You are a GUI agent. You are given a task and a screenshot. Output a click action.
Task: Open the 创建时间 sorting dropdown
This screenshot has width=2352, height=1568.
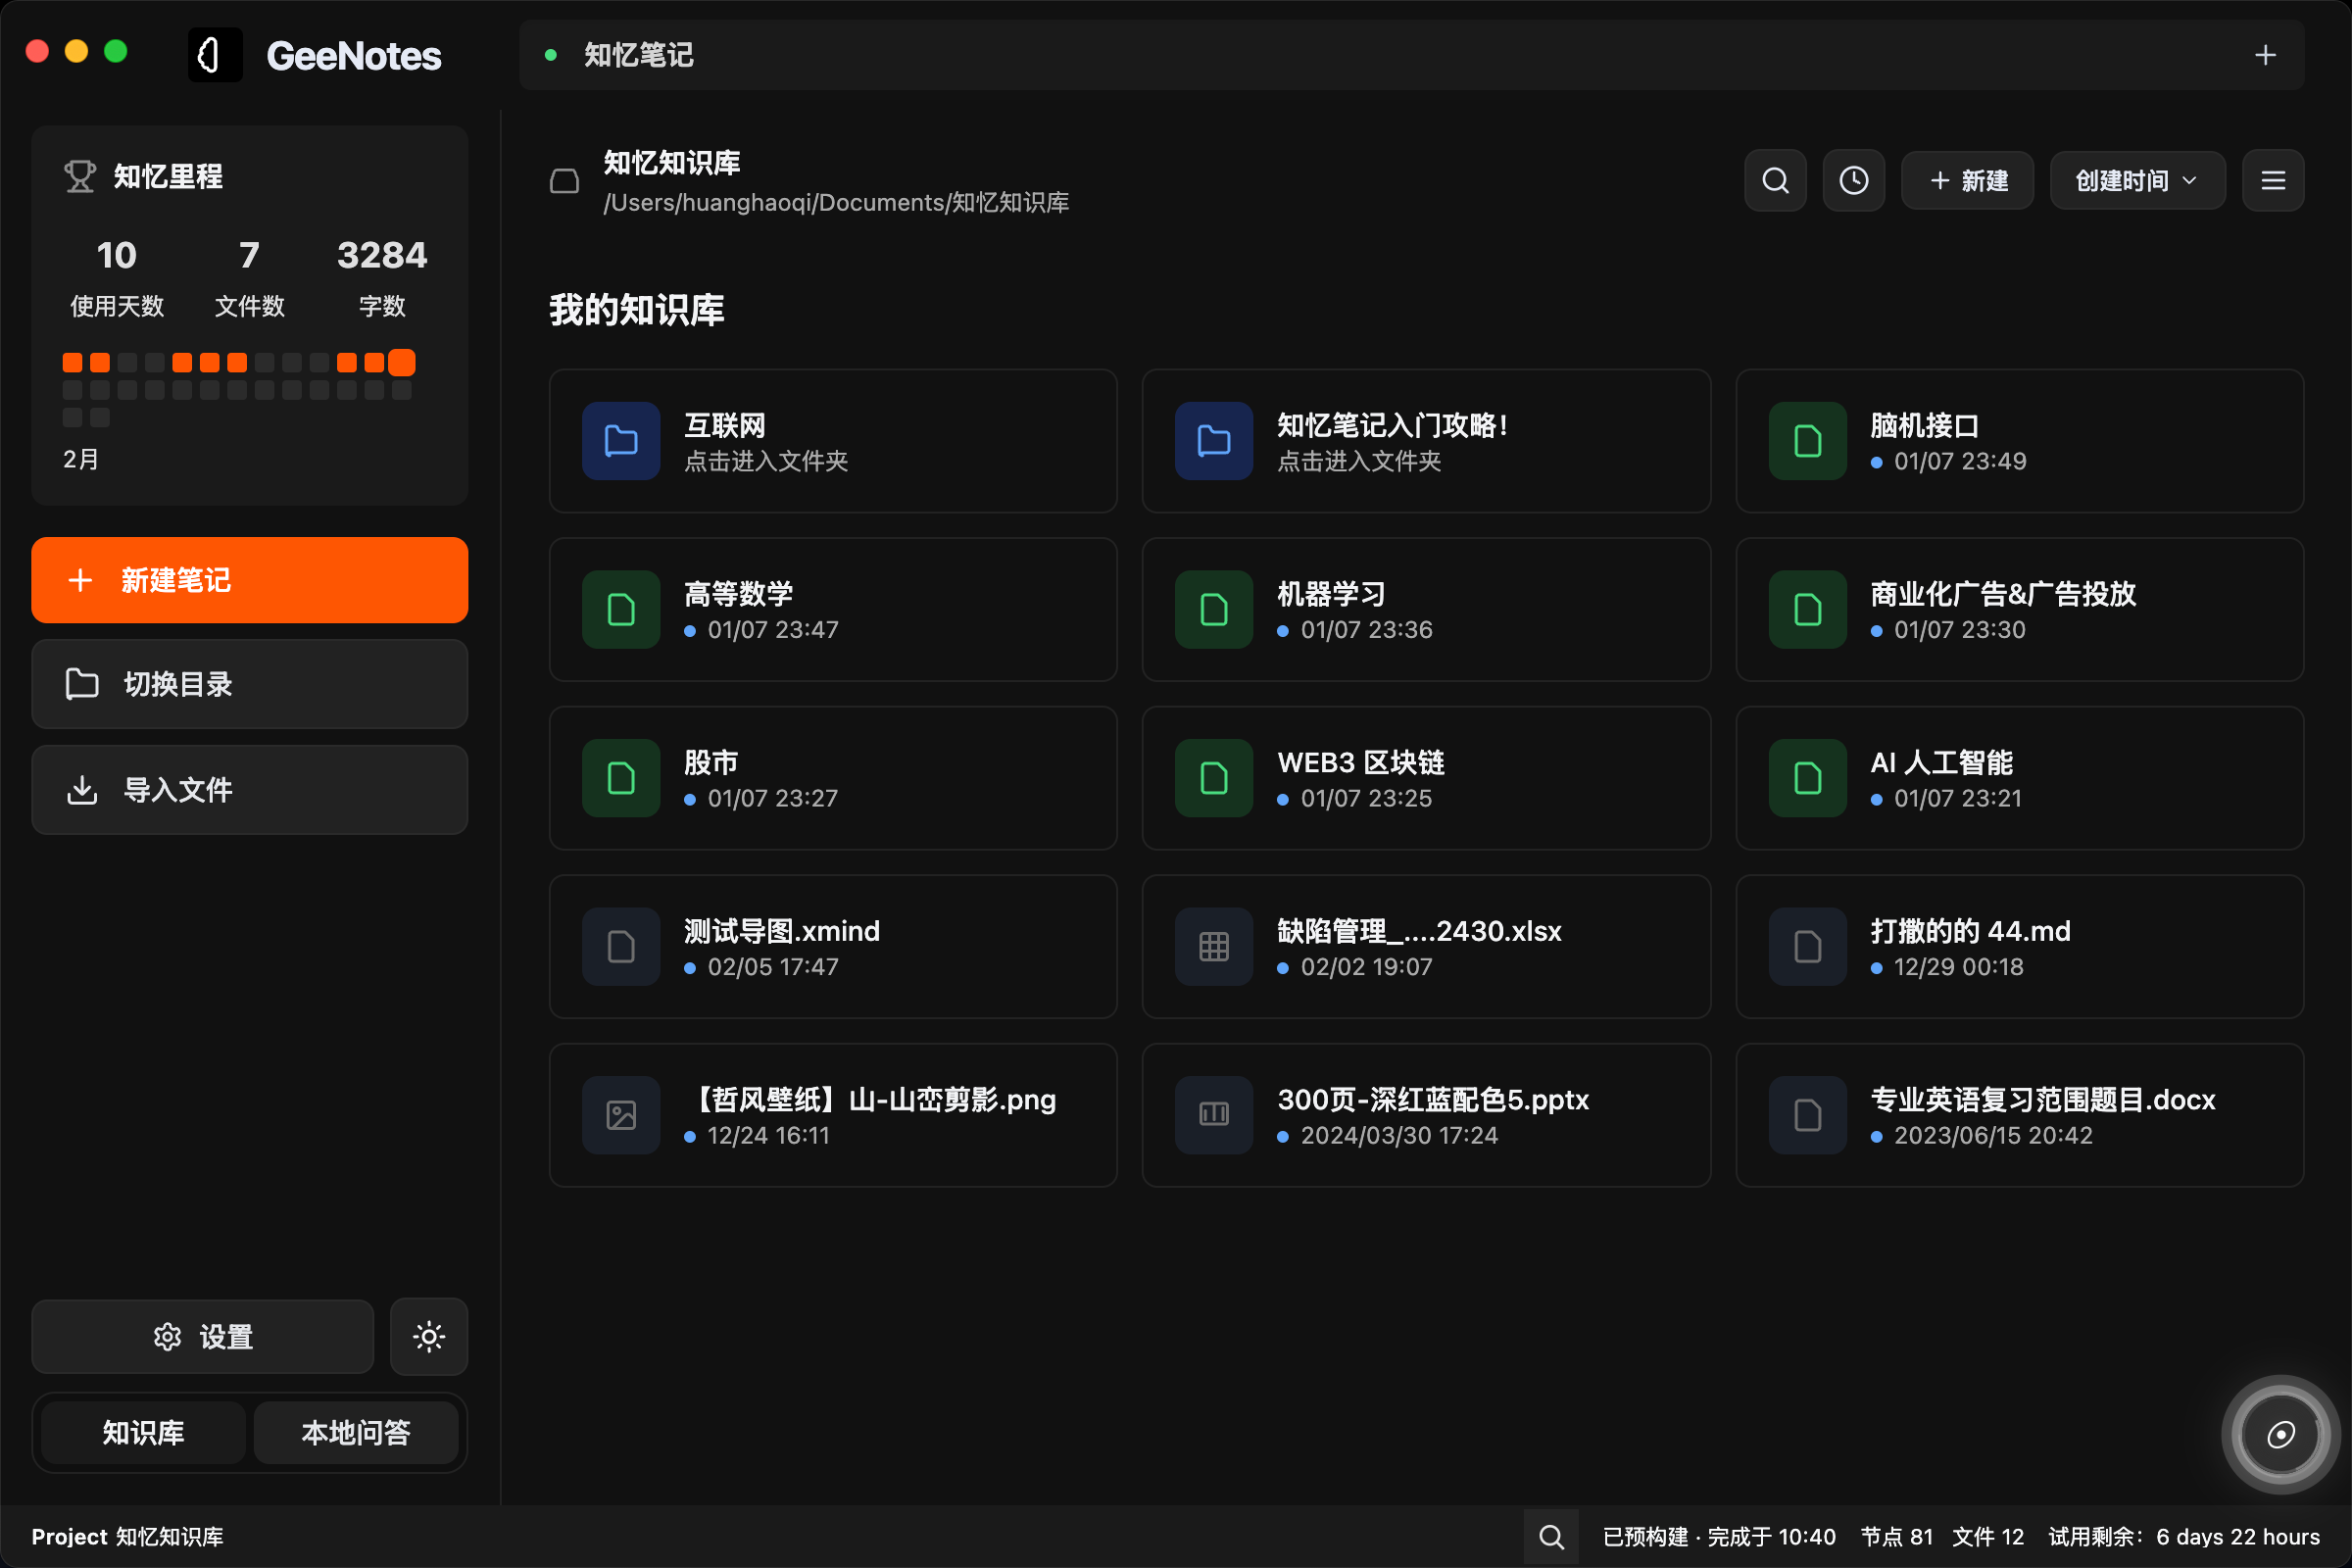pos(2136,180)
